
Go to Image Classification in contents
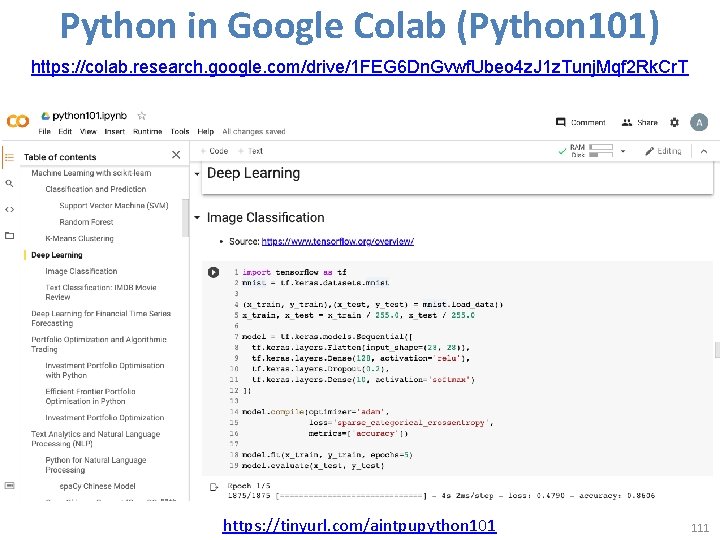[x=81, y=271]
